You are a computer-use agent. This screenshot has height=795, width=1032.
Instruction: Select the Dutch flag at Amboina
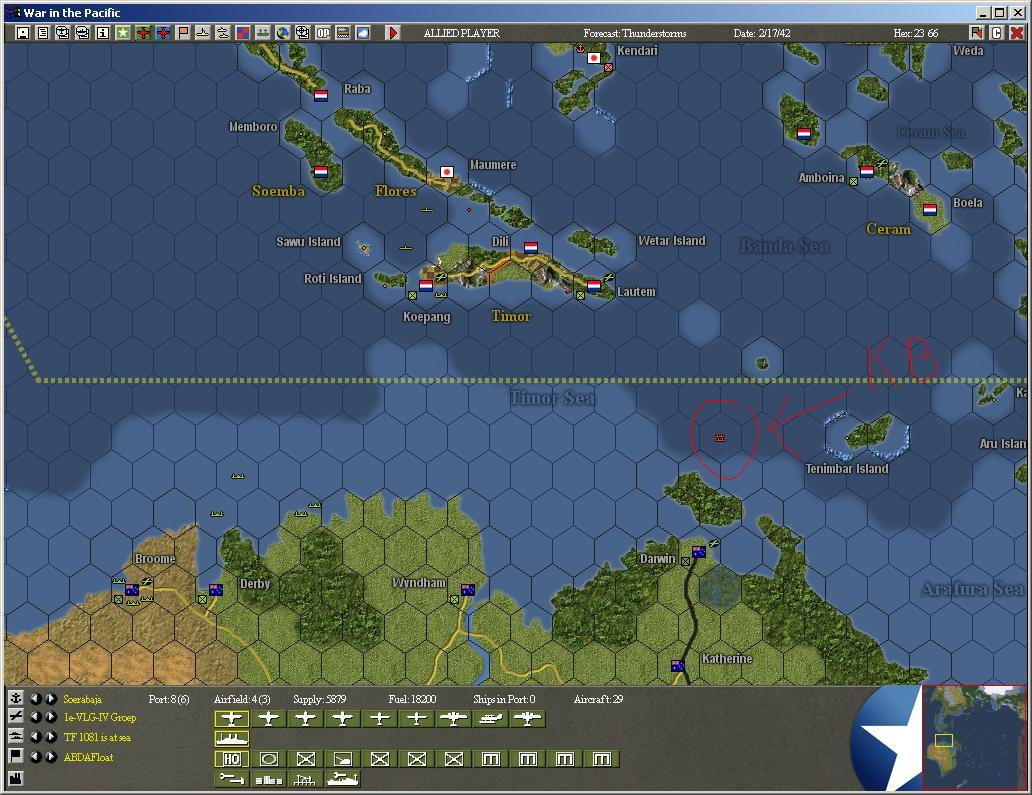[867, 172]
